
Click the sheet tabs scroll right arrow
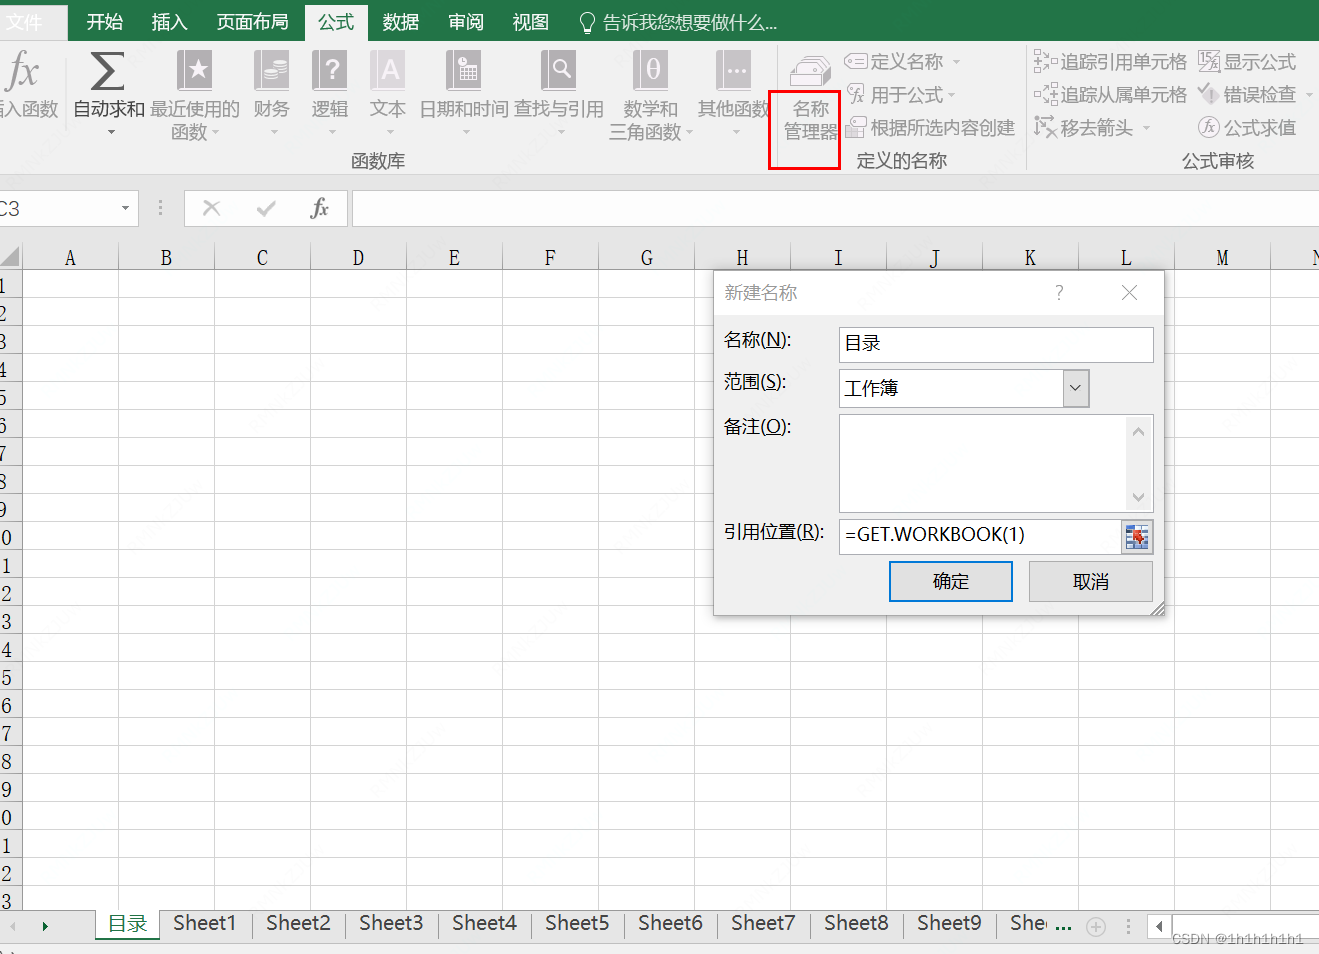tap(45, 927)
